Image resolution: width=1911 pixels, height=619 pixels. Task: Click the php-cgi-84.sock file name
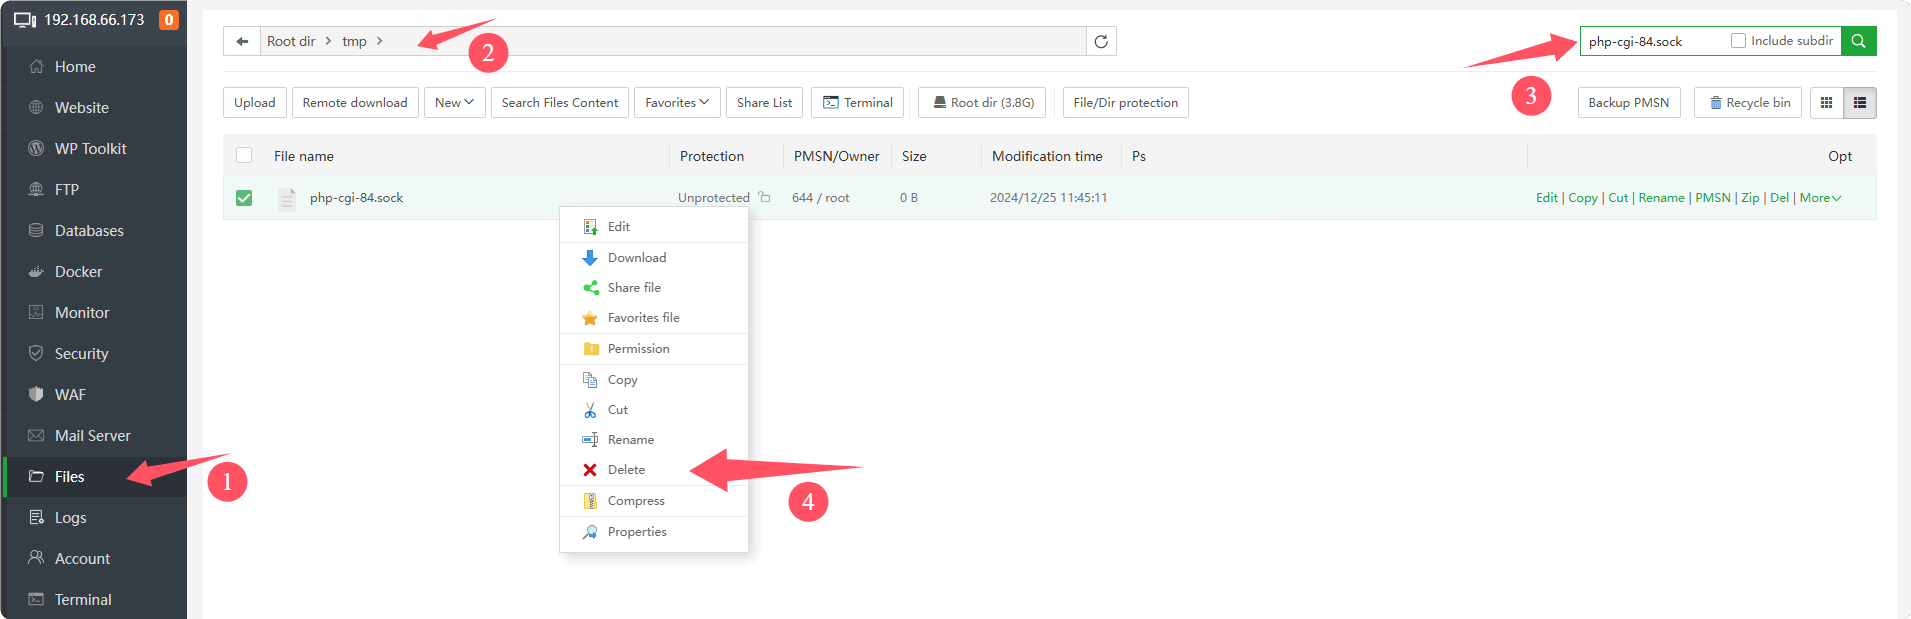pyautogui.click(x=357, y=198)
